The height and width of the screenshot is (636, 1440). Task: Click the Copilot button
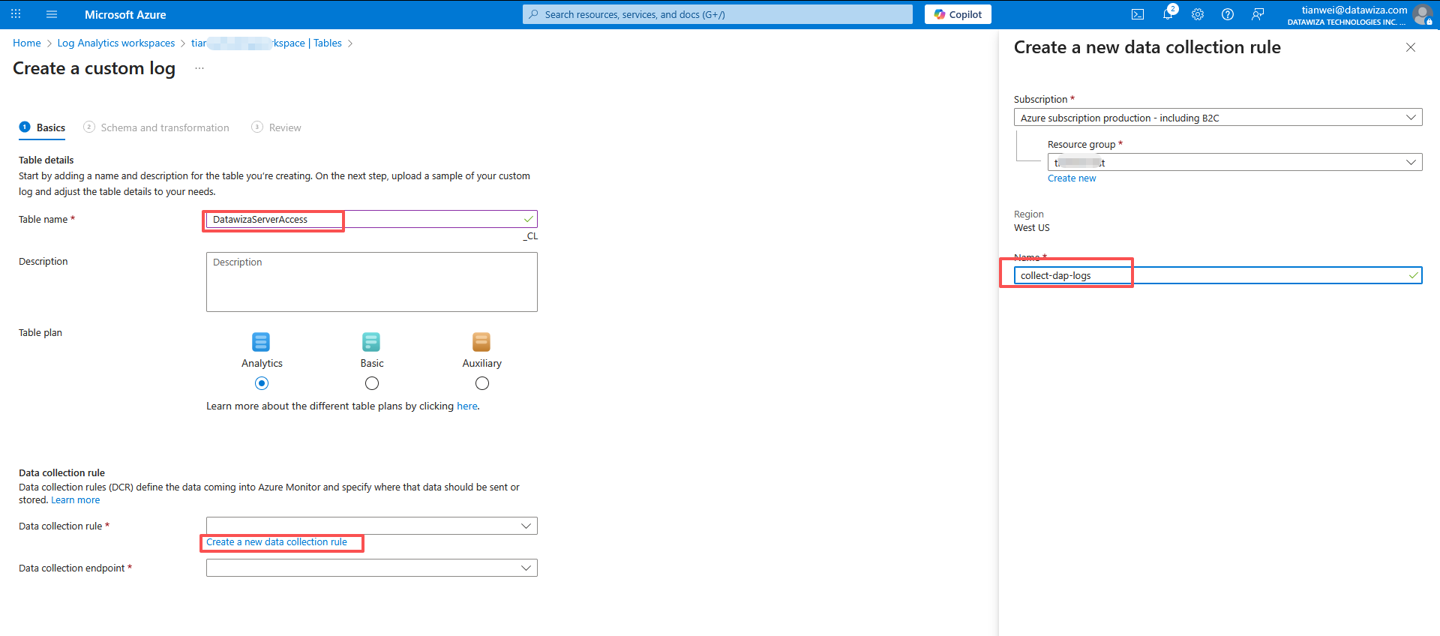(x=958, y=14)
